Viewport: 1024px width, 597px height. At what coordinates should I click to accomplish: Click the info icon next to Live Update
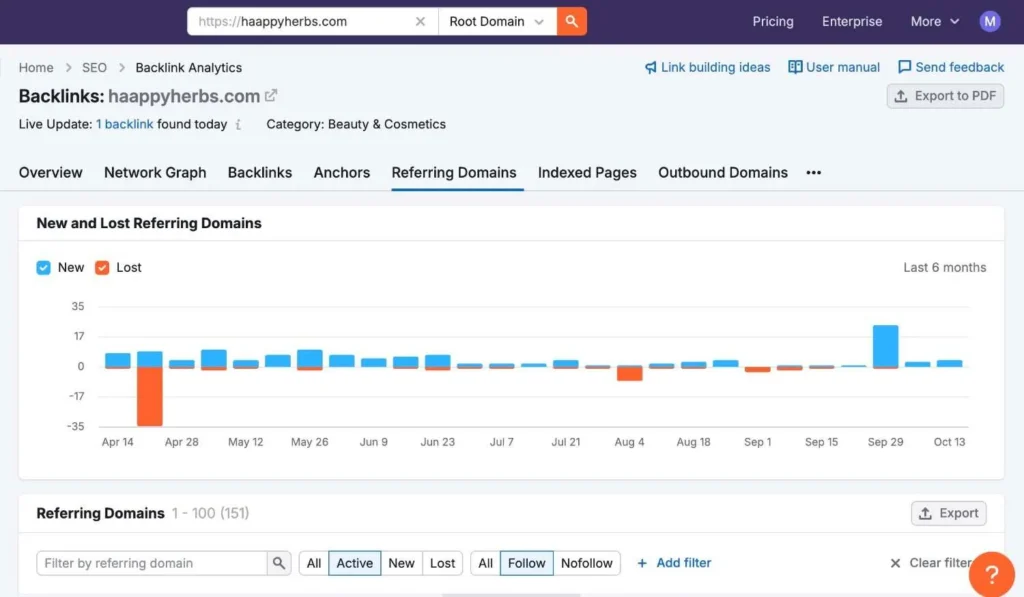(x=238, y=125)
